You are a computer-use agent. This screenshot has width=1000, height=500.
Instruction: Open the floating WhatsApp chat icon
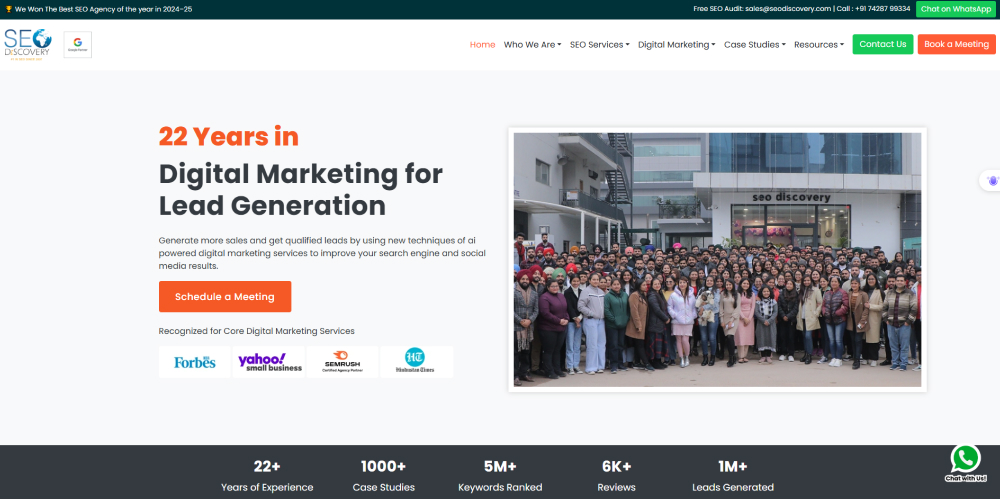pos(965,459)
